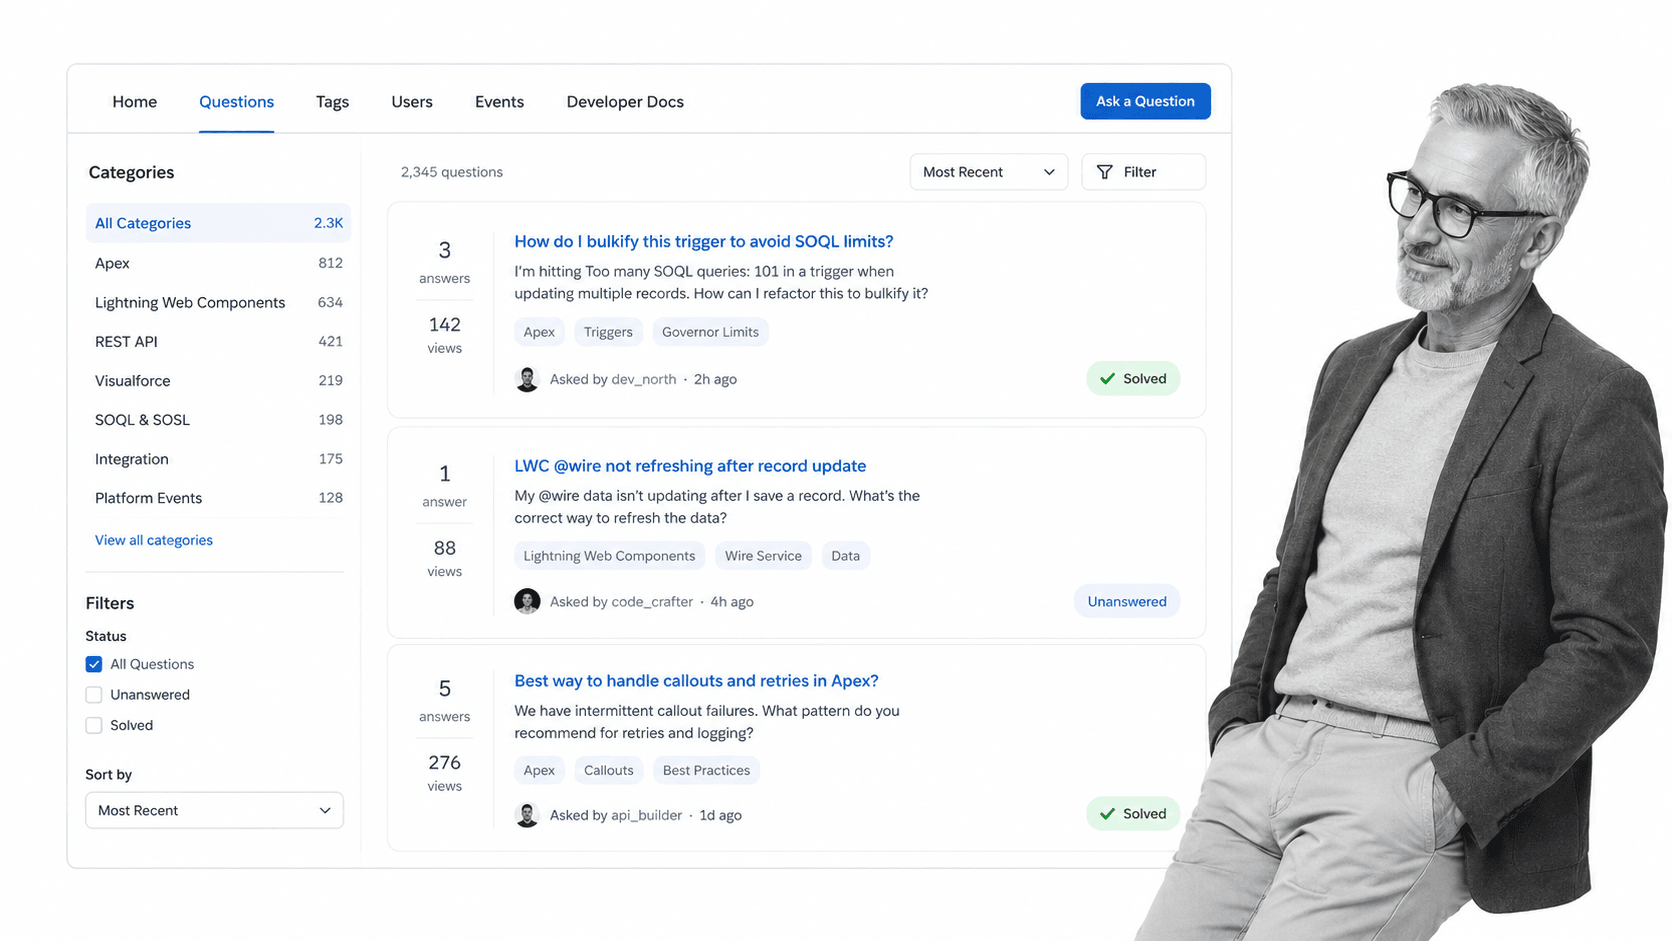The width and height of the screenshot is (1672, 941).
Task: Click the code_crafter username
Action: tap(652, 601)
